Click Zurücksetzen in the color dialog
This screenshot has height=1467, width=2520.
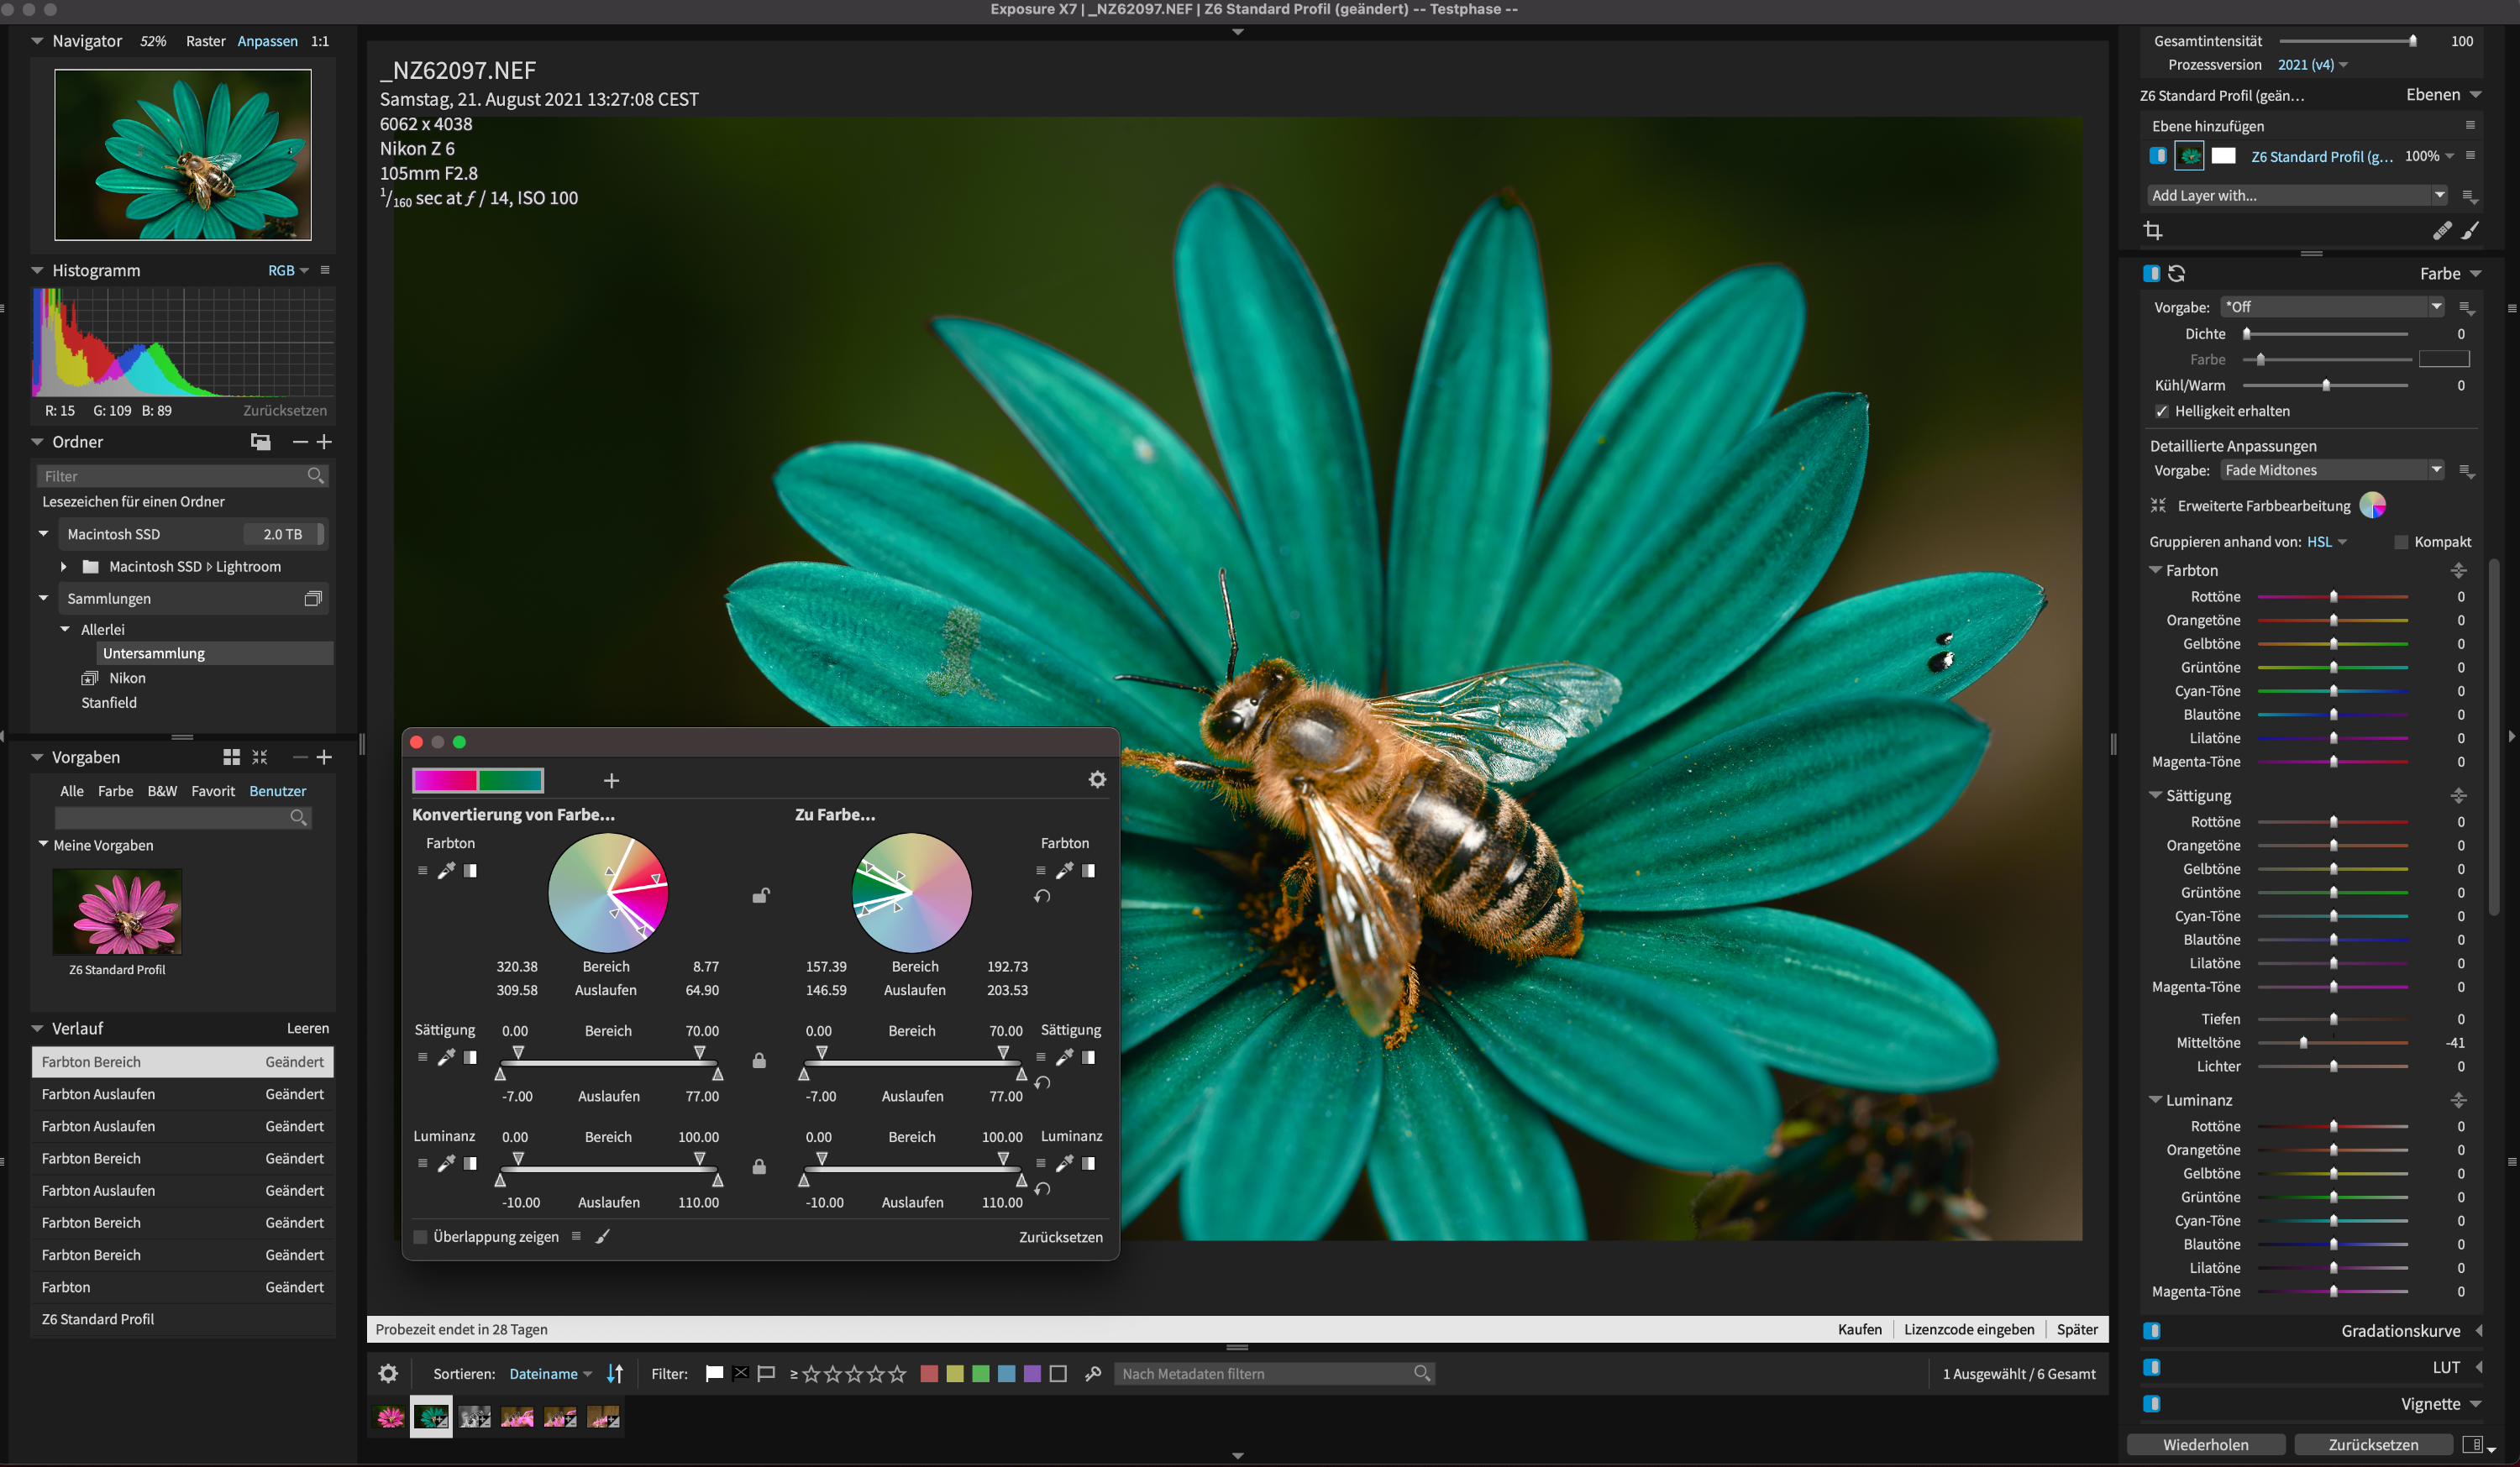[x=1060, y=1237]
